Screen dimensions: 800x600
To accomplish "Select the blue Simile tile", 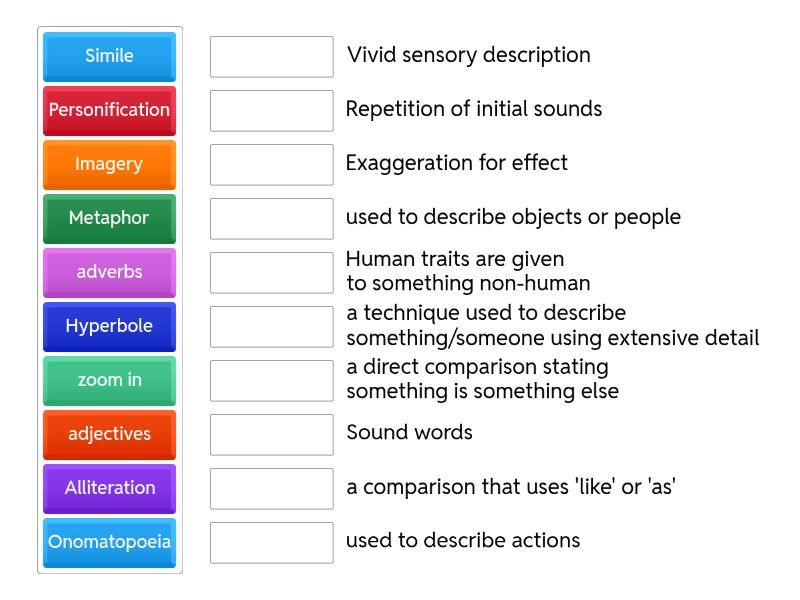I will click(109, 56).
